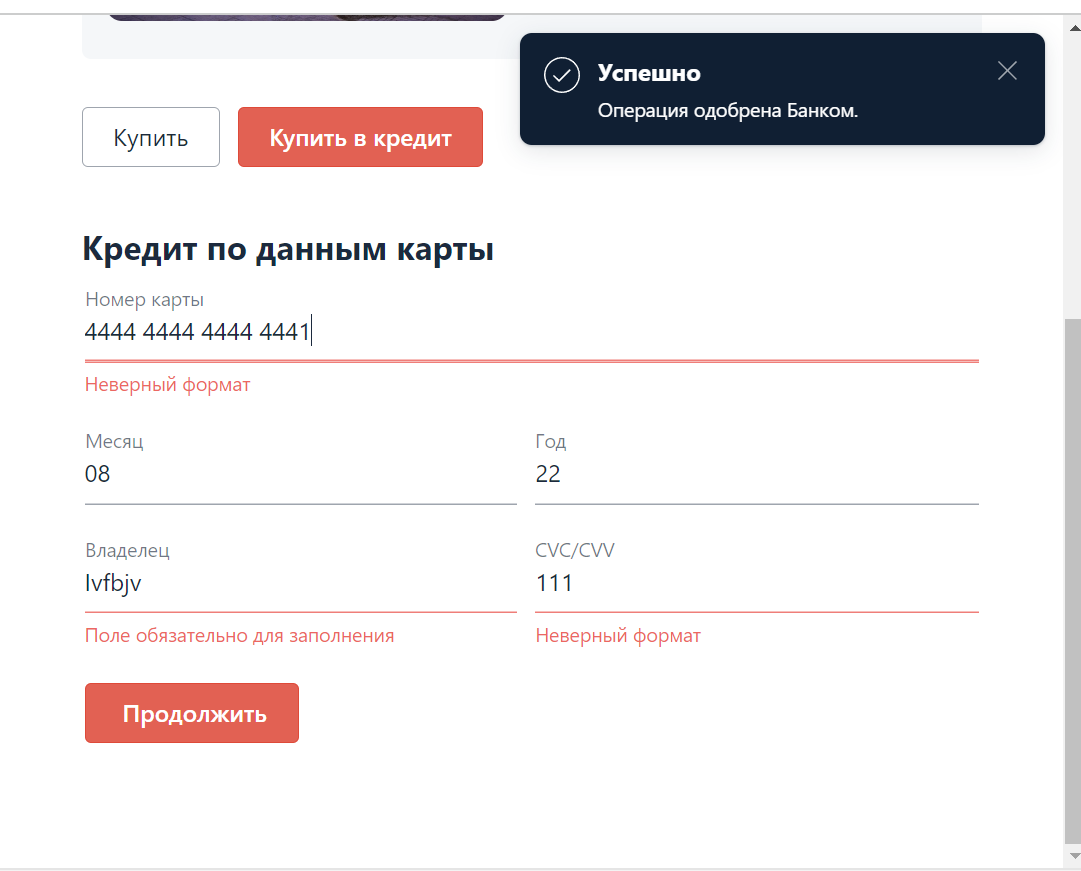The width and height of the screenshot is (1081, 871).
Task: Click the success checkmark icon in the notification
Action: 562,74
